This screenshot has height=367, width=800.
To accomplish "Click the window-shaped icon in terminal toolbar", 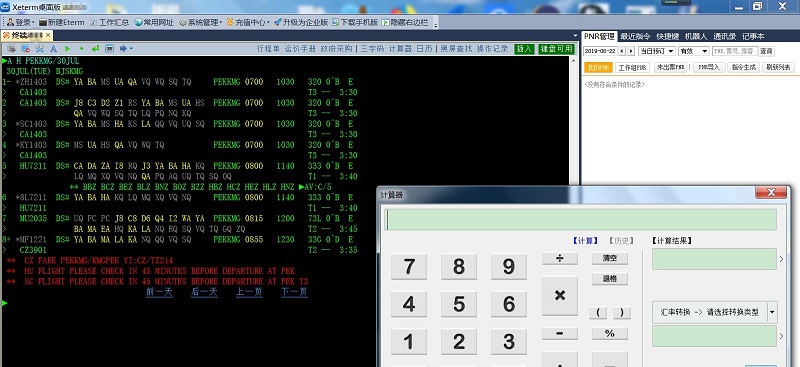I will coord(109,48).
